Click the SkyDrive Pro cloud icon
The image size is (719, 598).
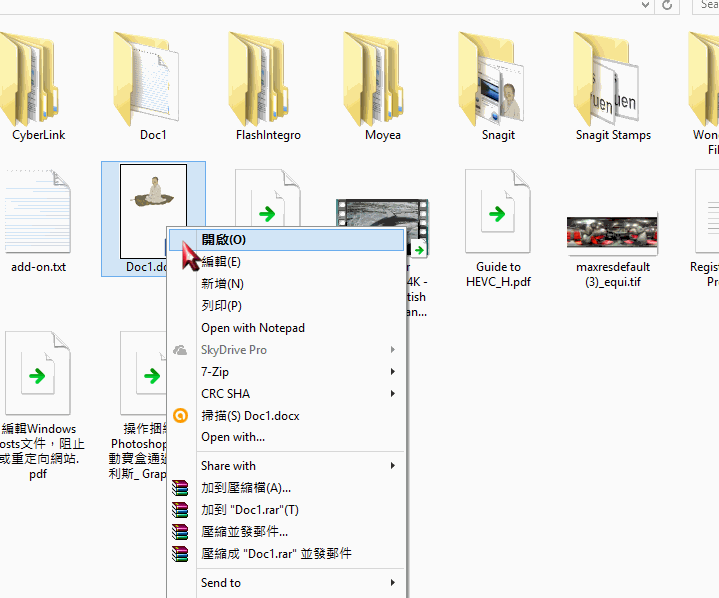180,350
